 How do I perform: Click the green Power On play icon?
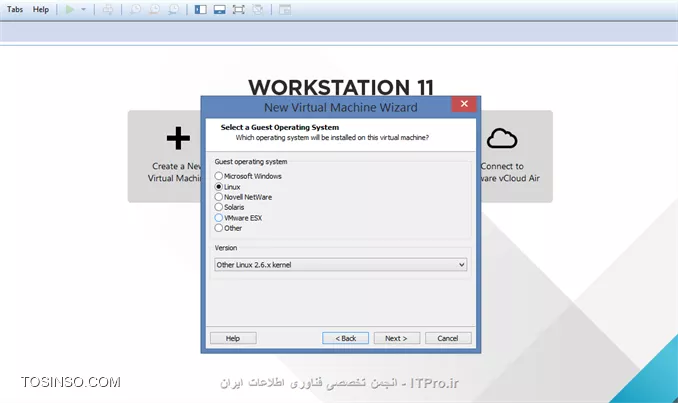coord(70,10)
